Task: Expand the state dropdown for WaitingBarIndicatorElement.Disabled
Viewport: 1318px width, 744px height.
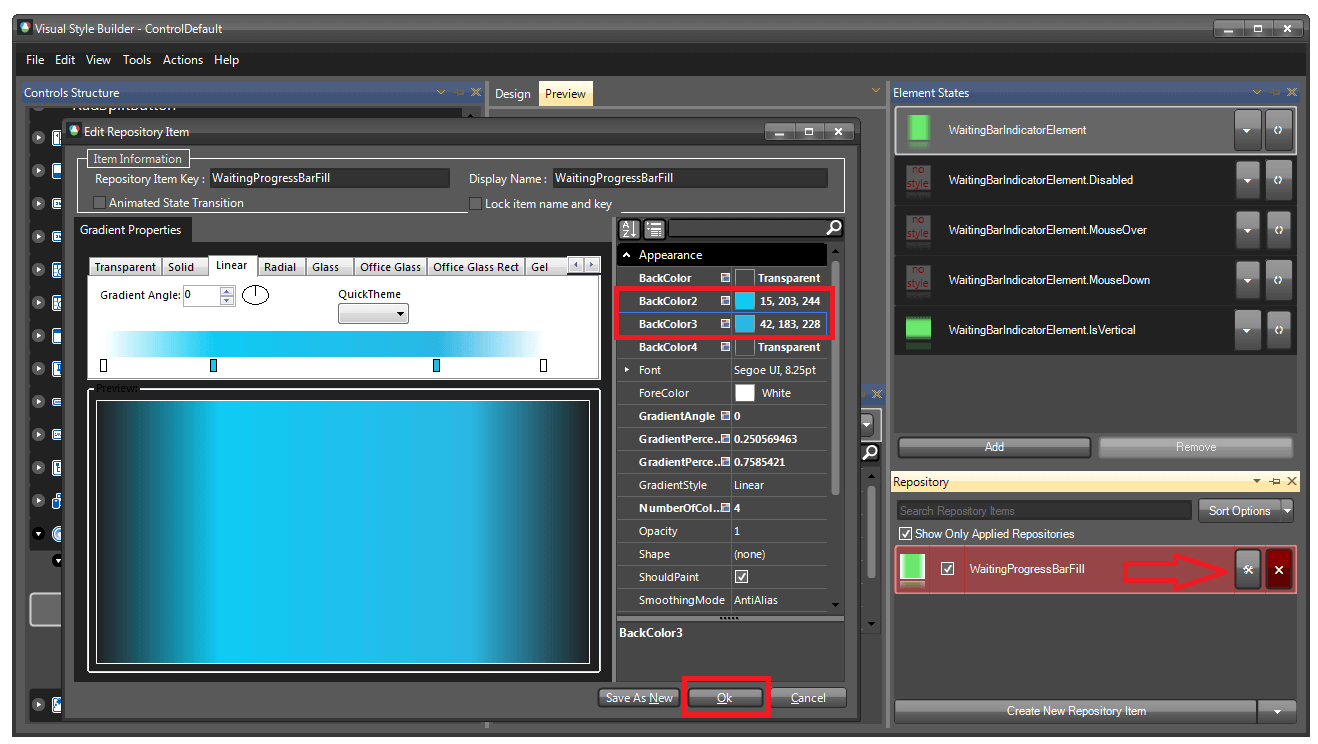Action: [x=1247, y=180]
